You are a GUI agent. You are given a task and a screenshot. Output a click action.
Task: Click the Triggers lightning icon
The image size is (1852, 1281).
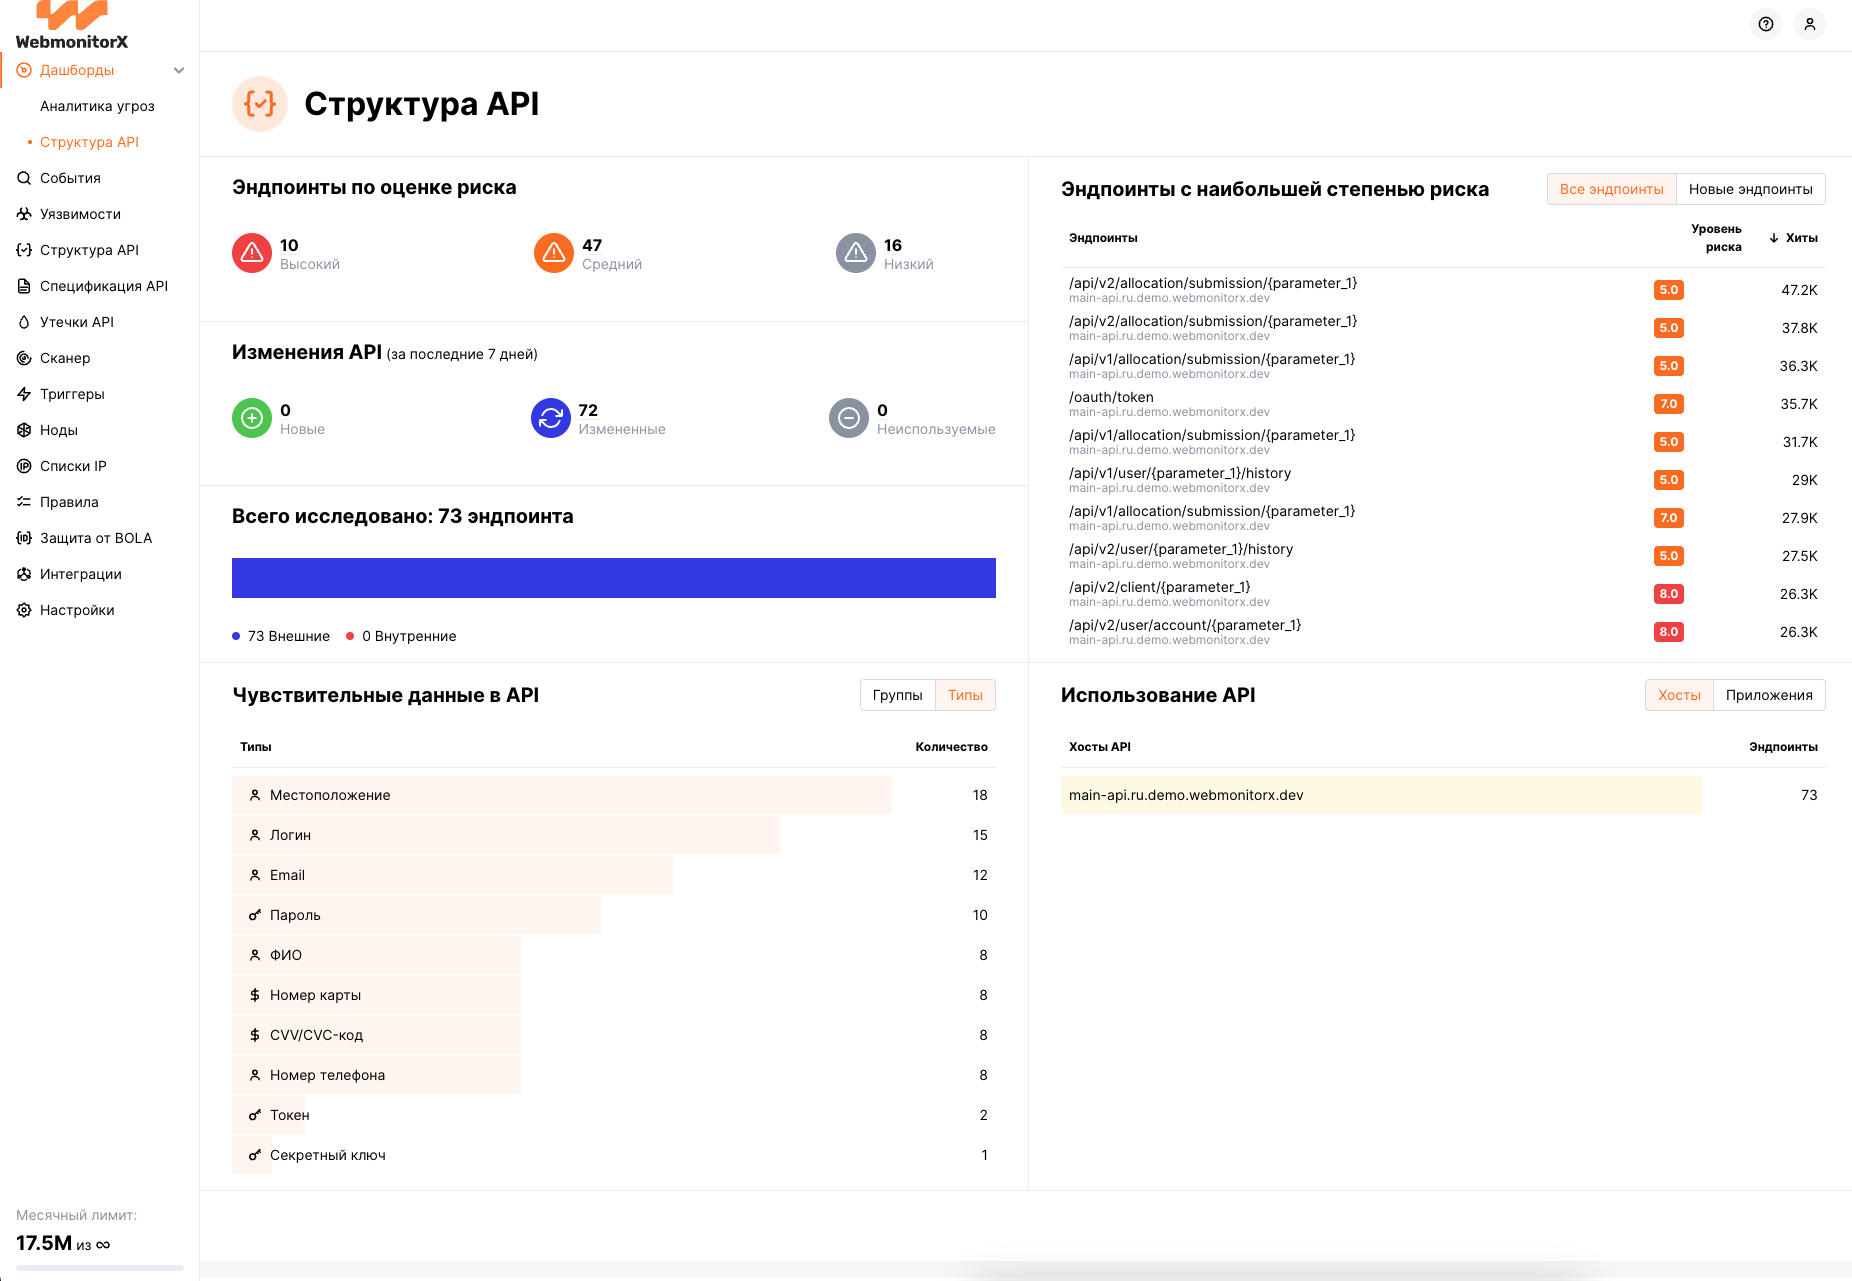click(x=24, y=394)
